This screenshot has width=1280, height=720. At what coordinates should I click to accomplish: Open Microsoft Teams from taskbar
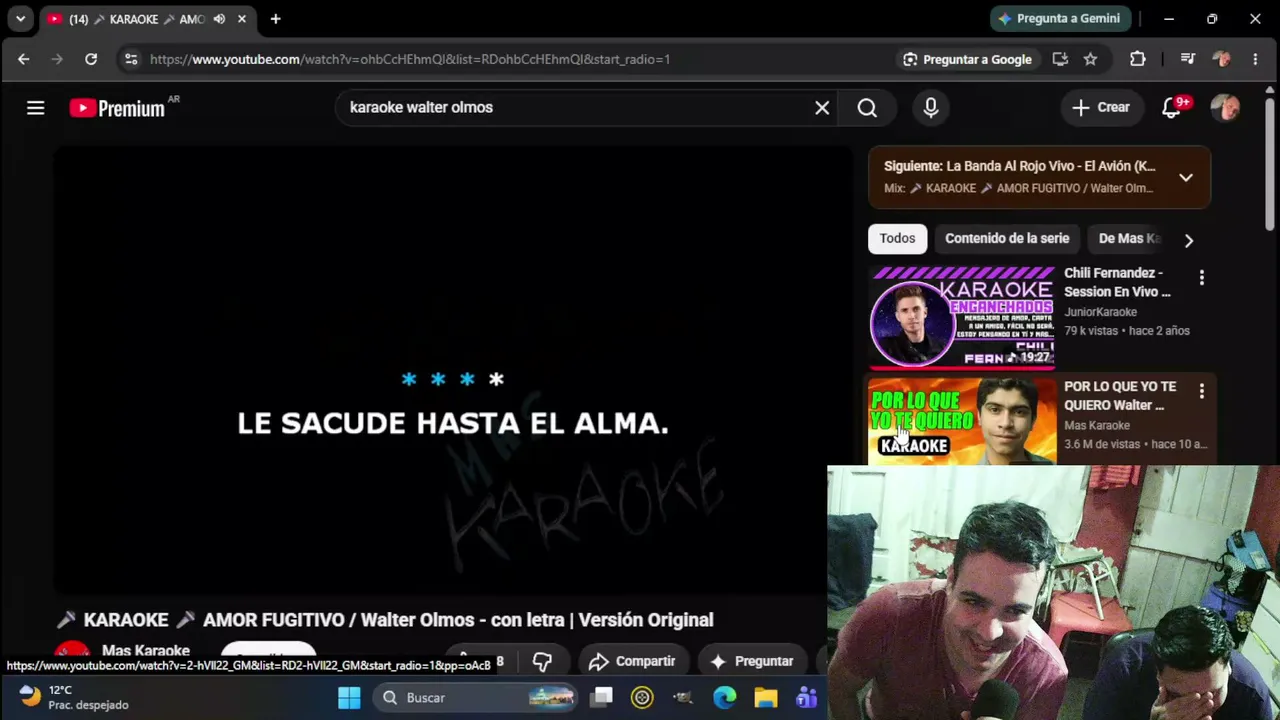click(806, 697)
